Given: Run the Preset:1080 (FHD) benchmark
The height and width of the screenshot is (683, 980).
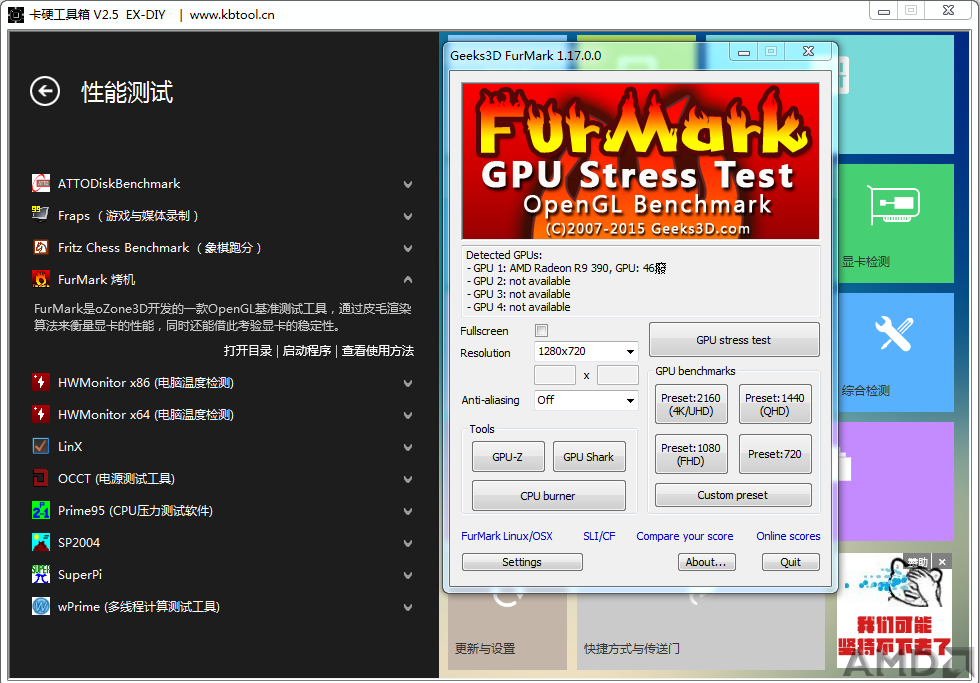Looking at the screenshot, I should tap(691, 454).
